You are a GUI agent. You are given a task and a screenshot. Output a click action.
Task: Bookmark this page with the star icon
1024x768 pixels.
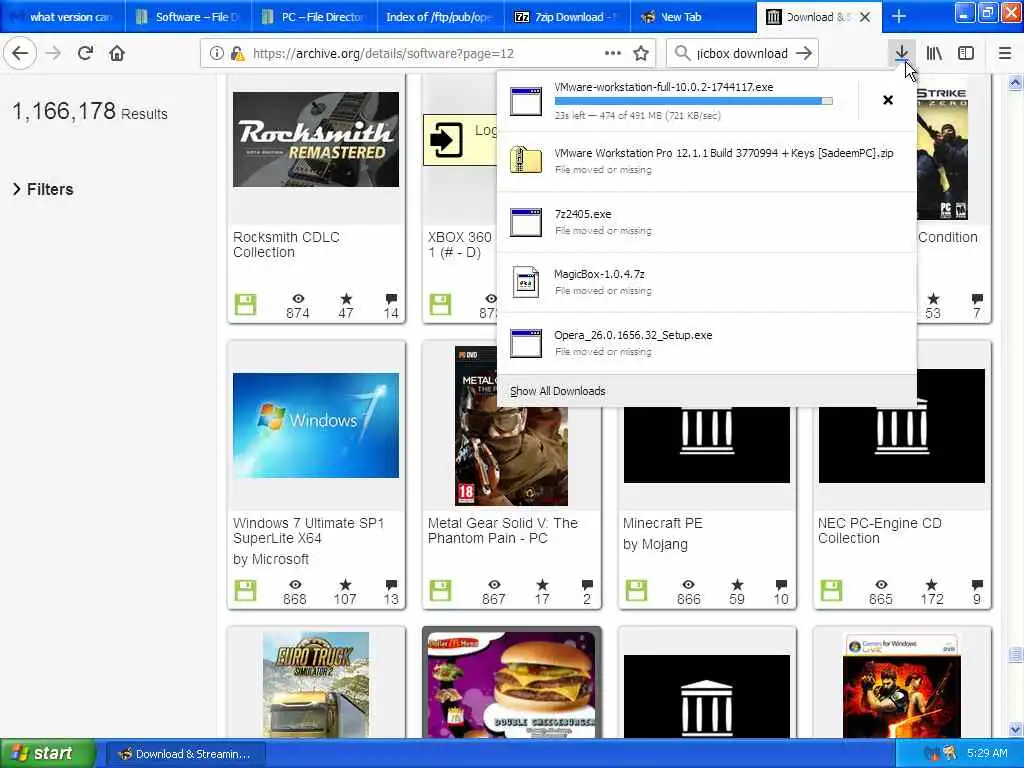(x=641, y=54)
